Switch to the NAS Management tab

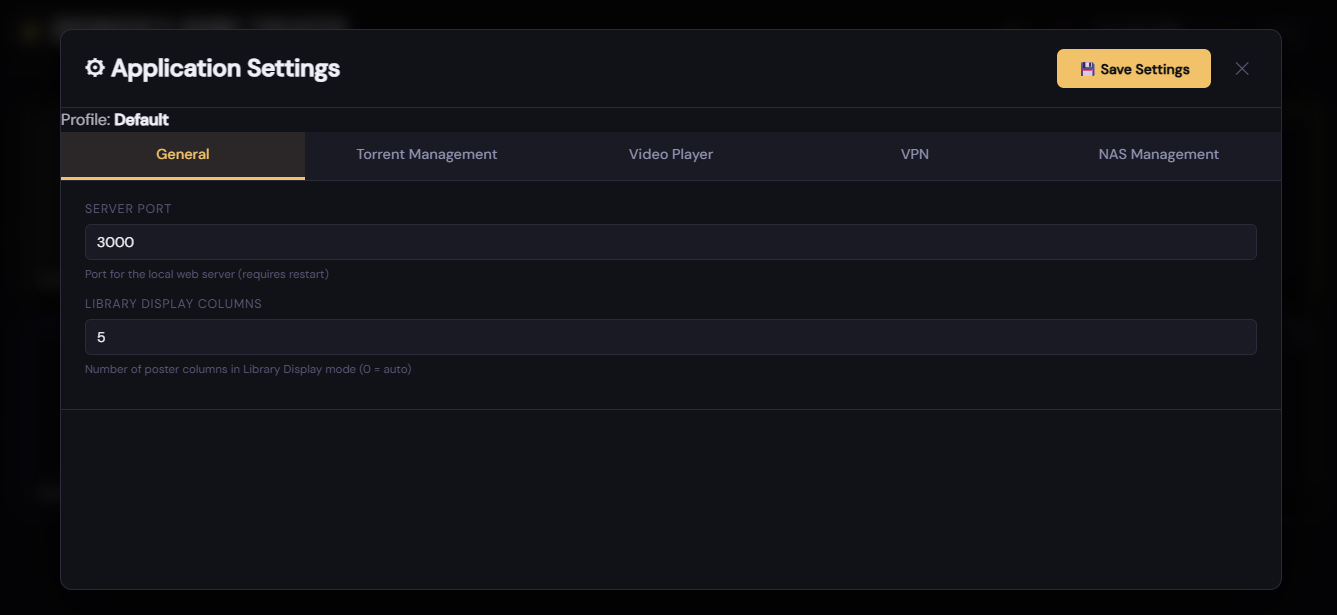1159,154
